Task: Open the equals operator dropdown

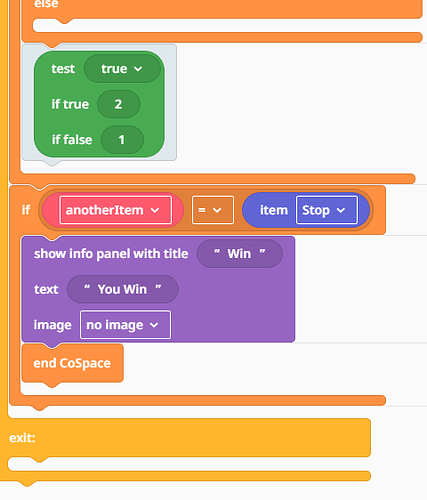Action: pos(213,210)
